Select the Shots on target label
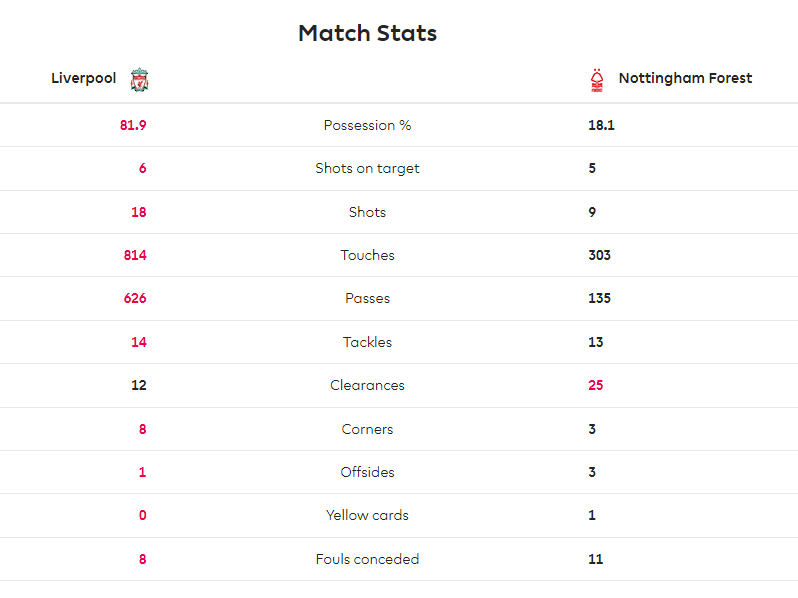Screen dimensions: 798x598 (x=367, y=168)
